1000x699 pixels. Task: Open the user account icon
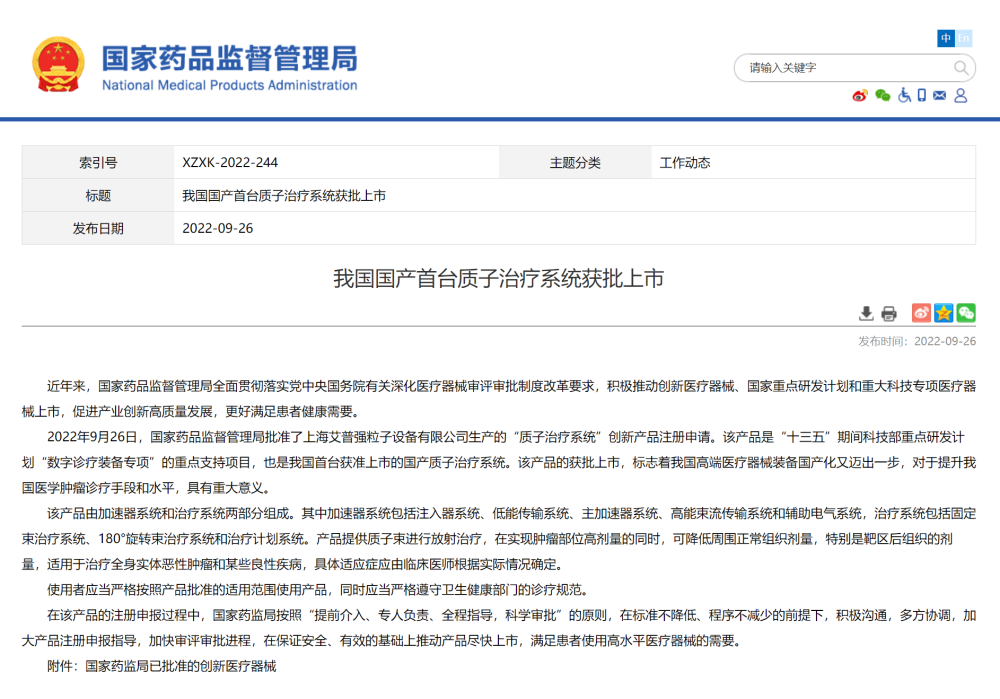pyautogui.click(x=960, y=96)
